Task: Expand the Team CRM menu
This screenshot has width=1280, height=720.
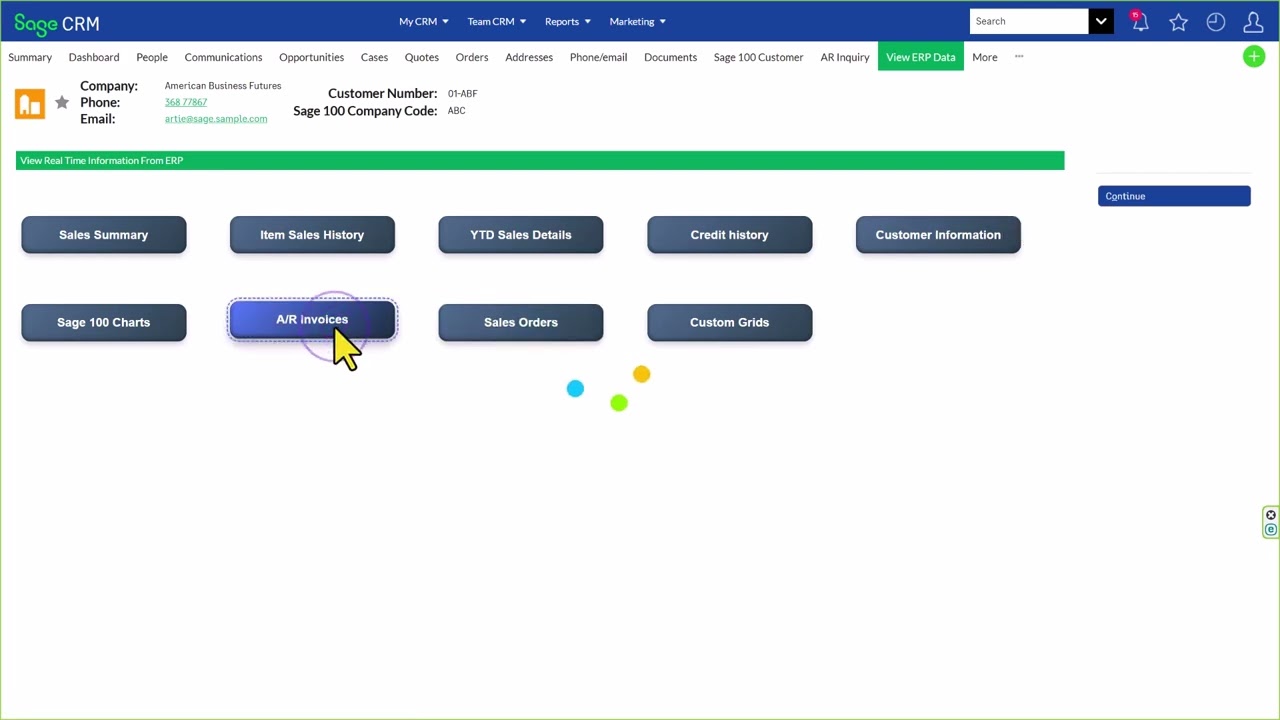Action: pyautogui.click(x=497, y=21)
